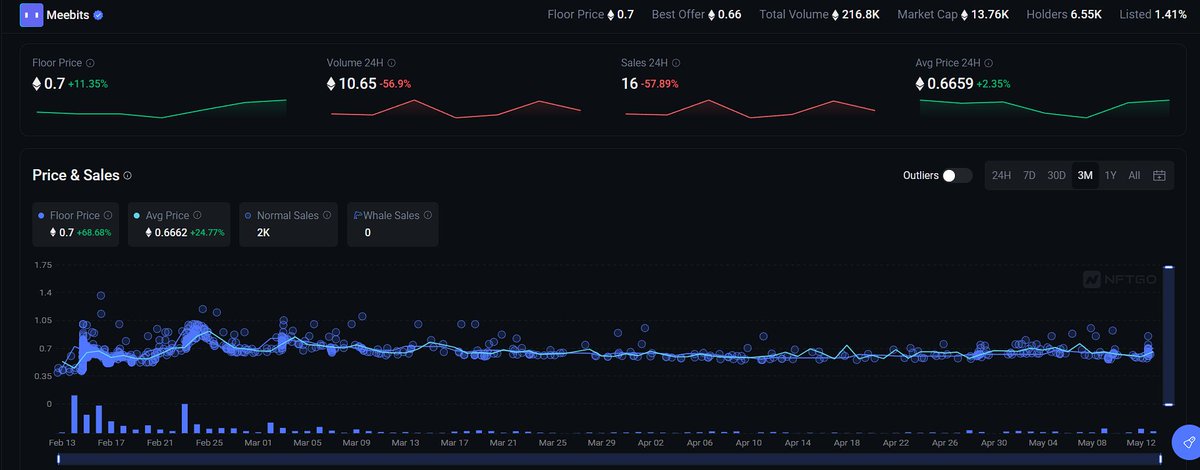
Task: Select the All time range
Action: point(1134,175)
